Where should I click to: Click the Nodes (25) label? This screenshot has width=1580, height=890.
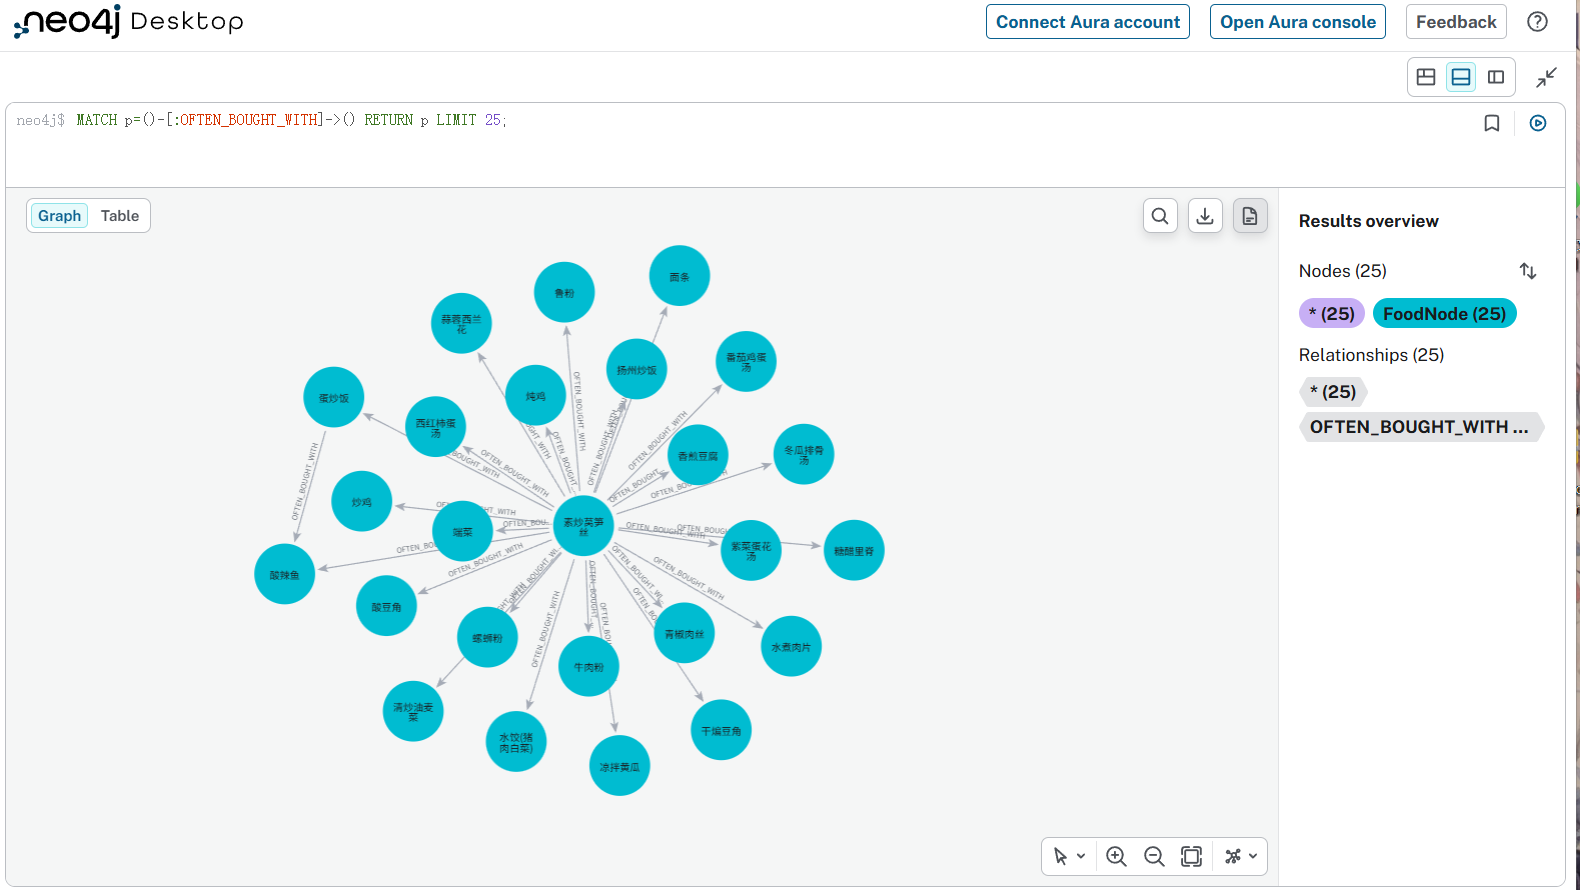click(1343, 271)
